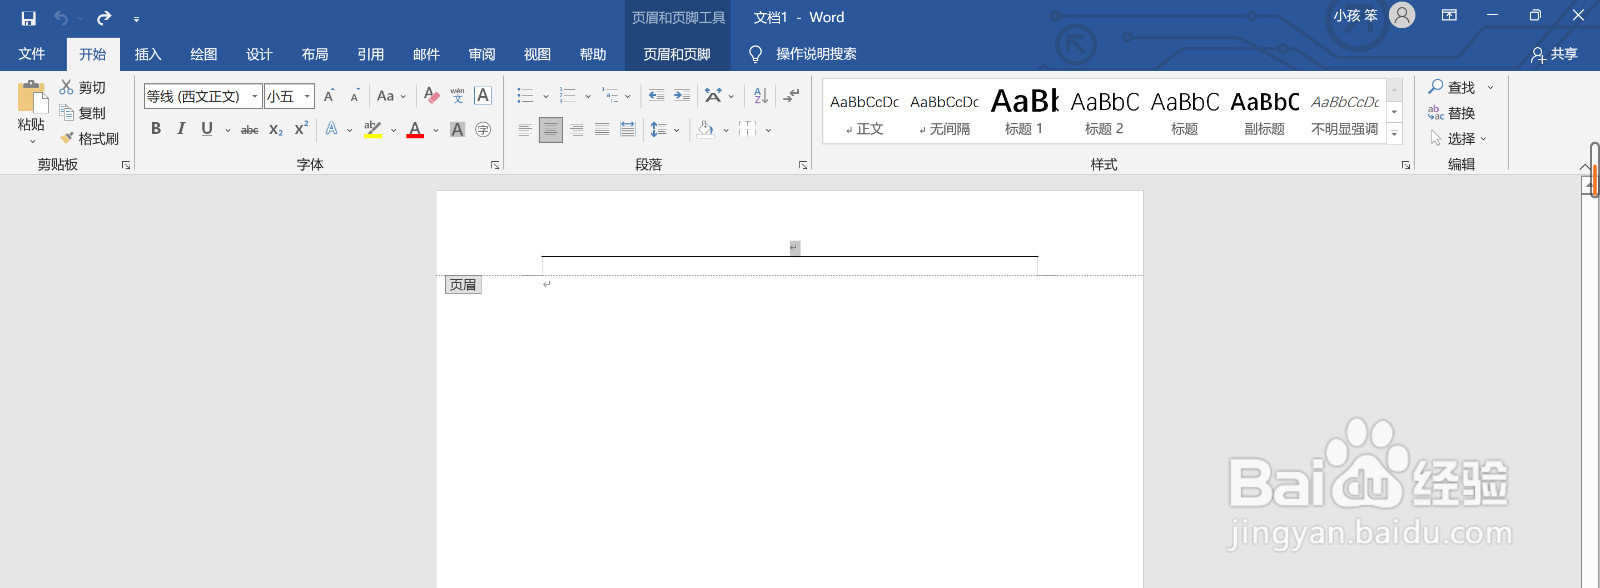
Task: Click inside the header text area
Action: pos(790,247)
